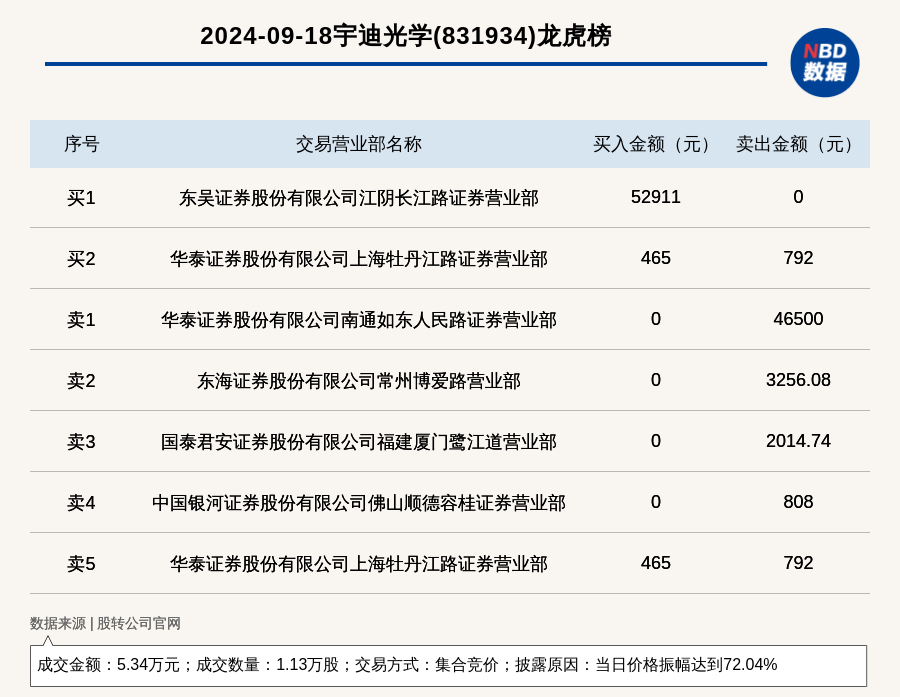Click the 2024-09-18宇迪光学龙虎榜 title

pyautogui.click(x=405, y=36)
